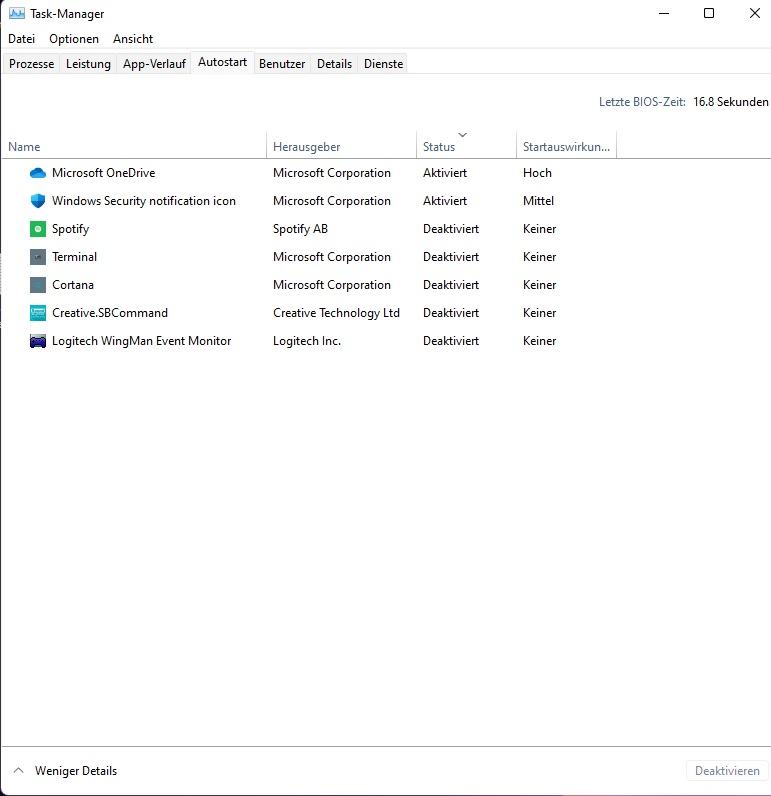Switch to the Leistung tab
Viewport: 771px width, 796px height.
pyautogui.click(x=88, y=64)
